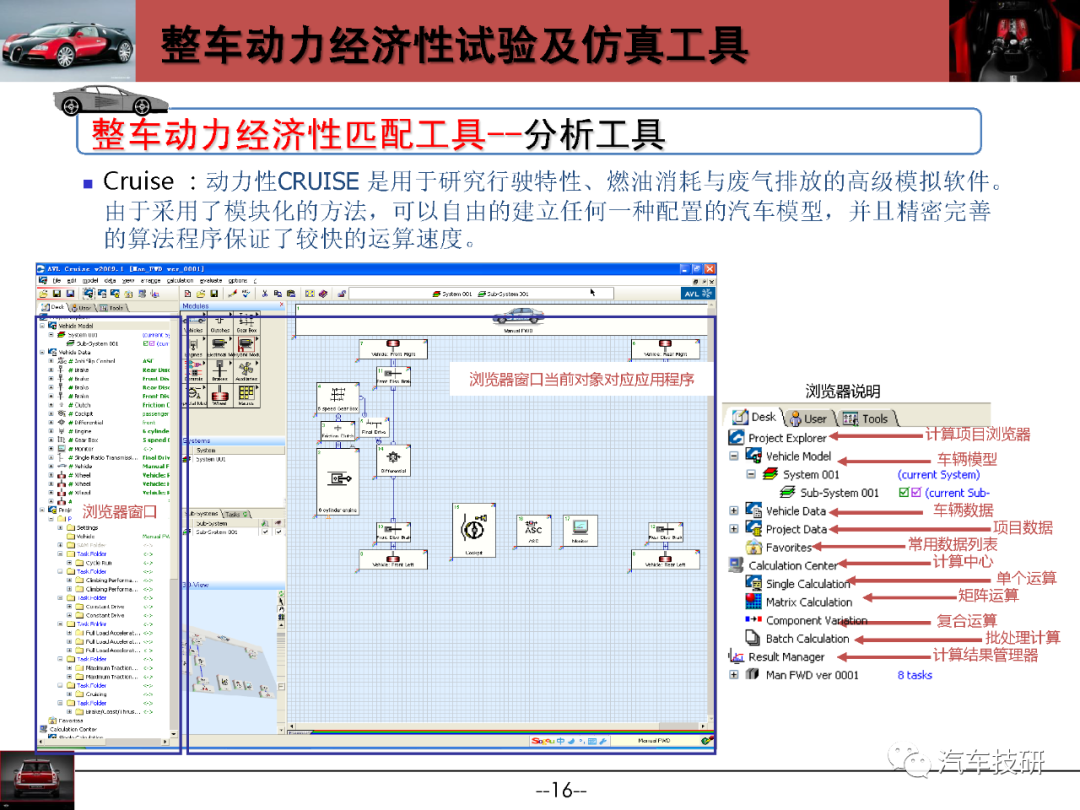Click the project tree vertical scrollbar
Screen dimensions: 1080x810
pos(173,527)
